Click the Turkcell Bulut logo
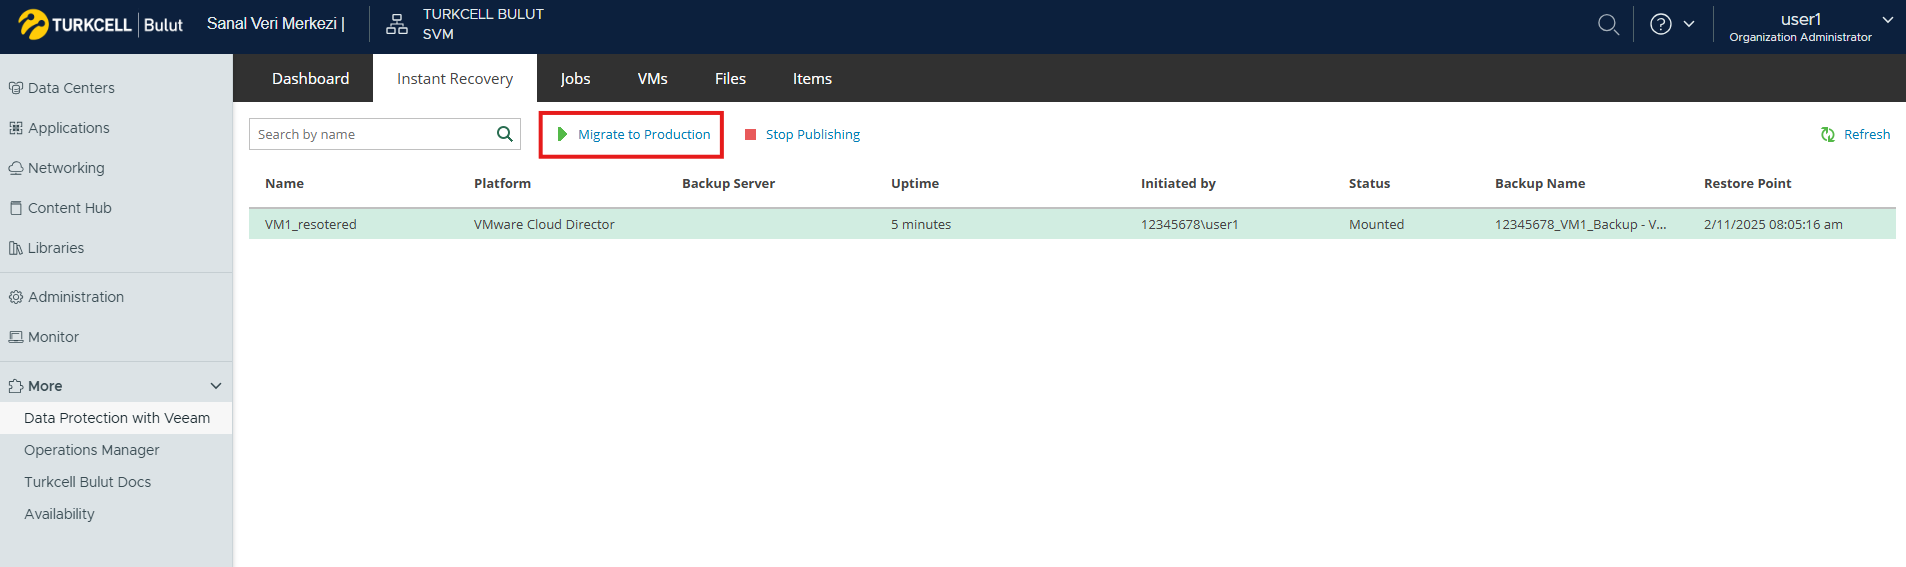The image size is (1906, 567). point(100,24)
